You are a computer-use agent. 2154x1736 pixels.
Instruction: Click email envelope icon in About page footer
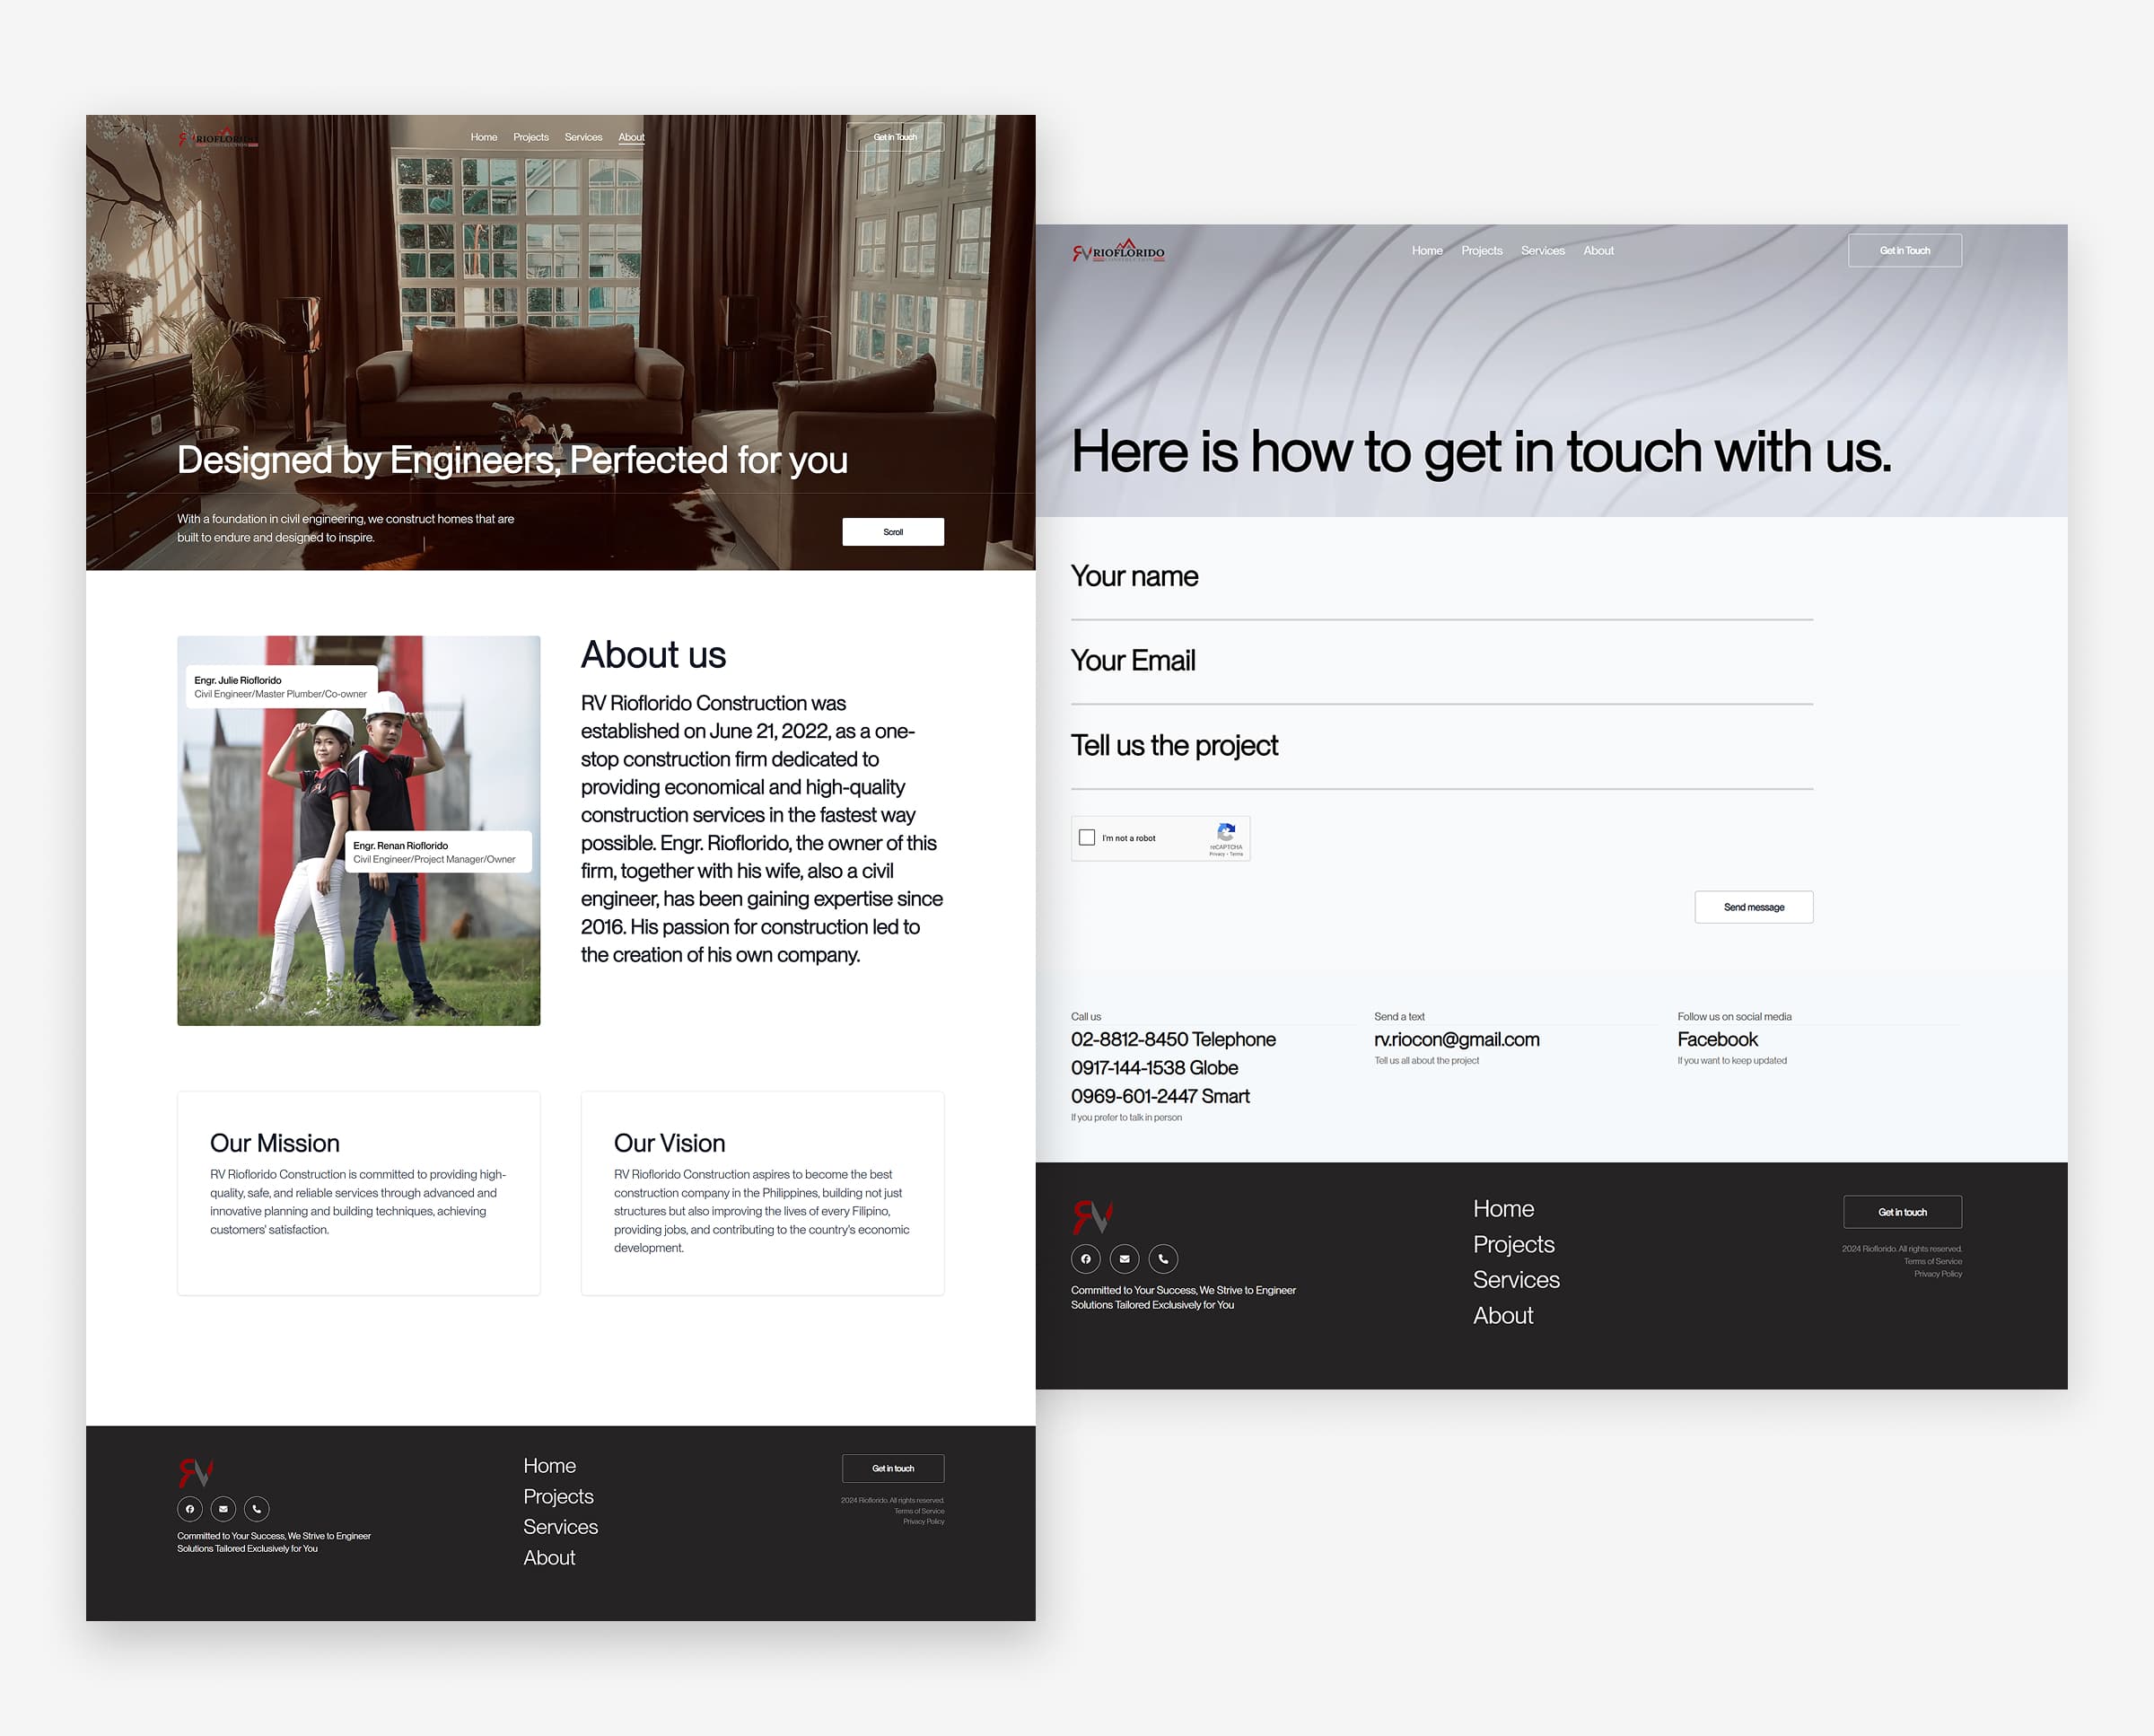pos(223,1508)
